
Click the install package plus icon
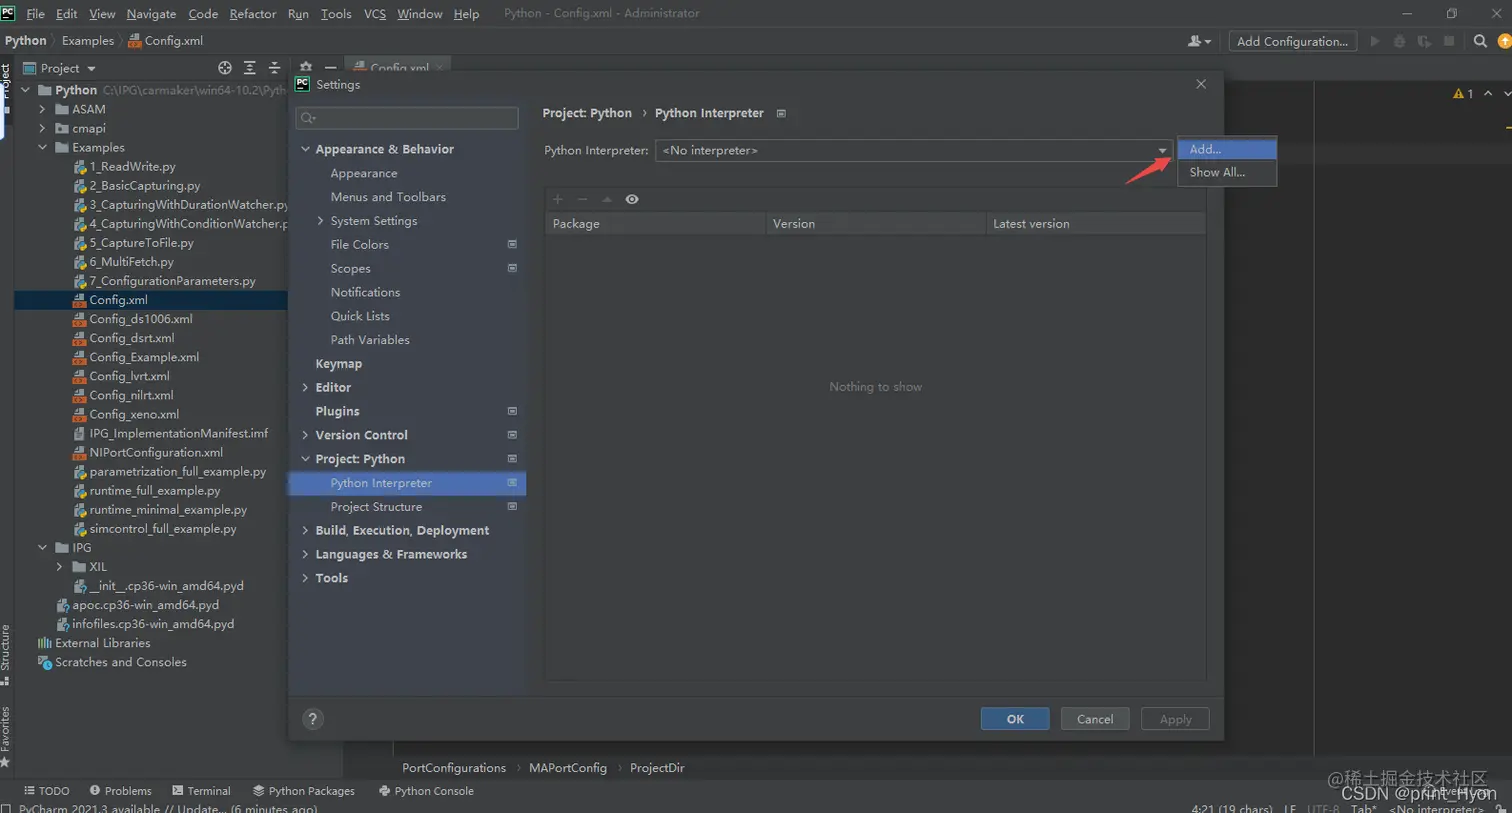(x=558, y=199)
